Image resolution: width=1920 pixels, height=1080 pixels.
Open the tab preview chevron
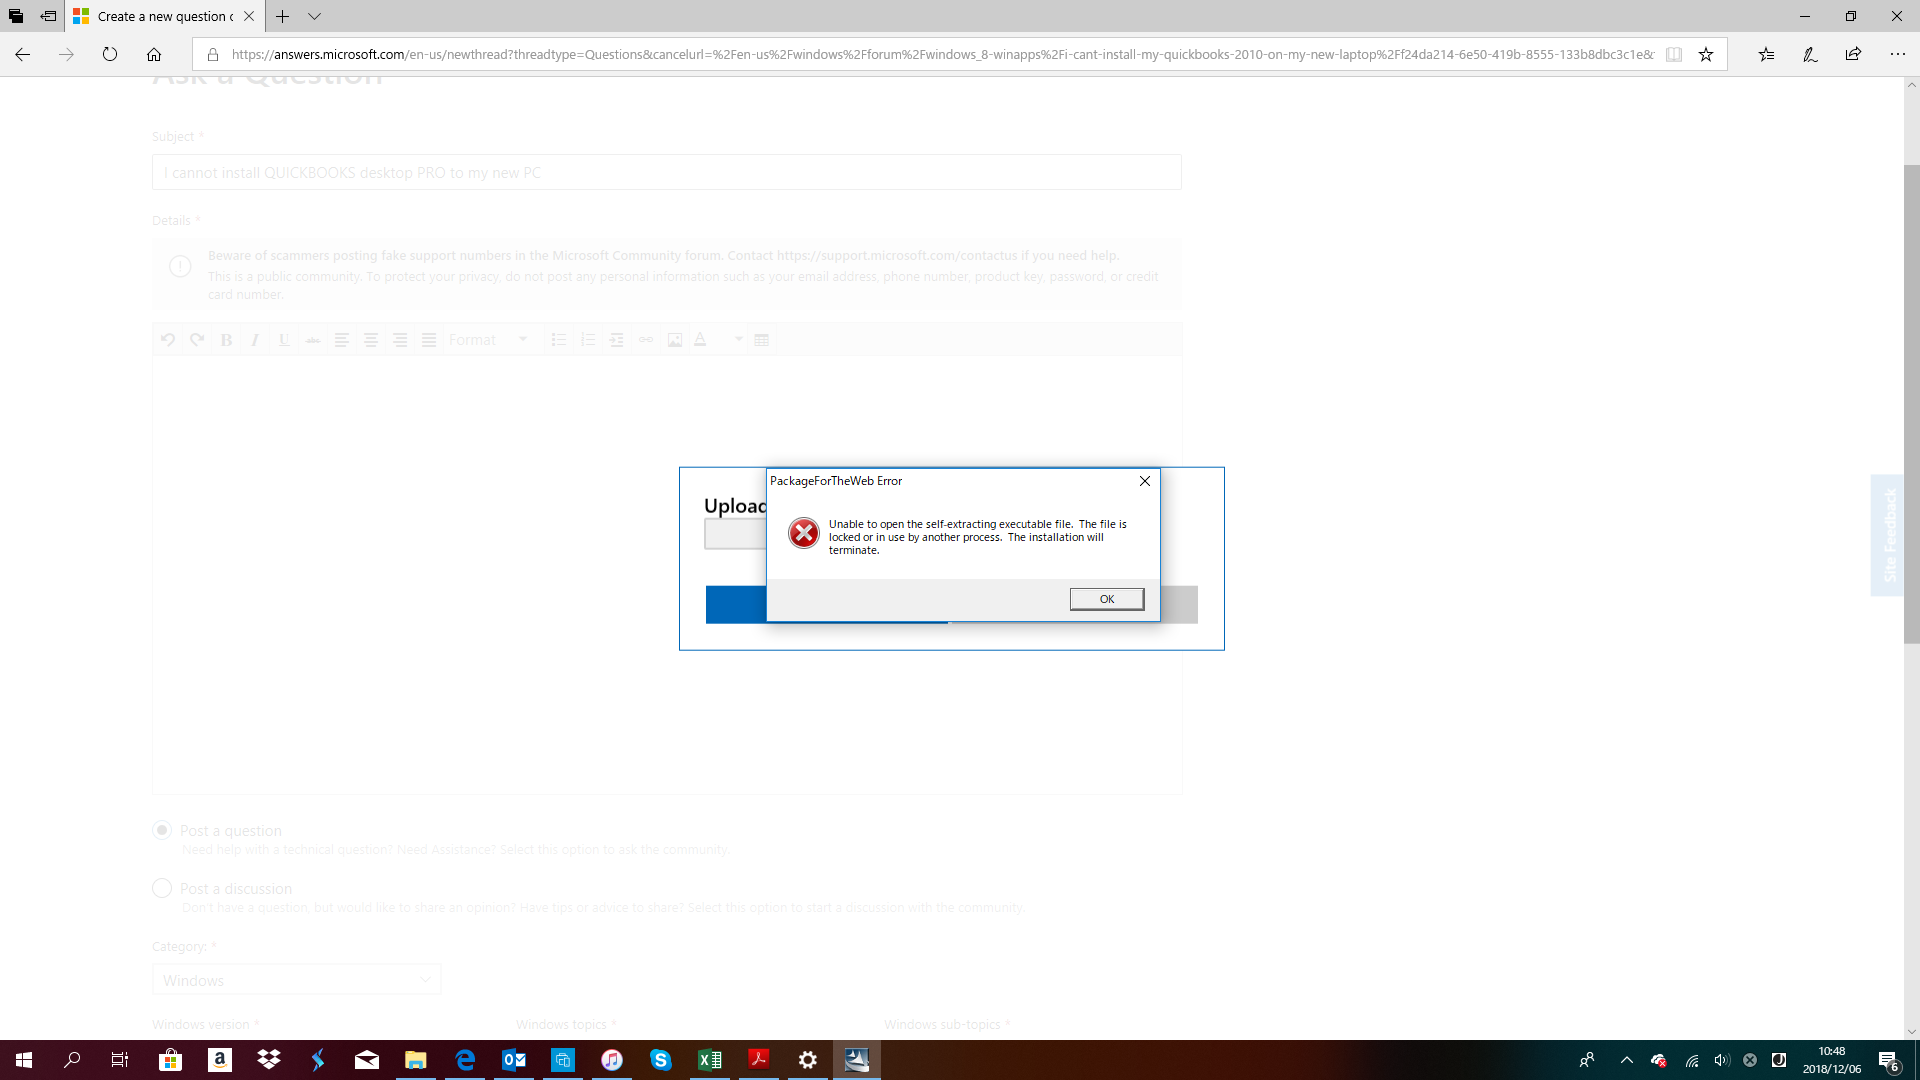click(314, 16)
